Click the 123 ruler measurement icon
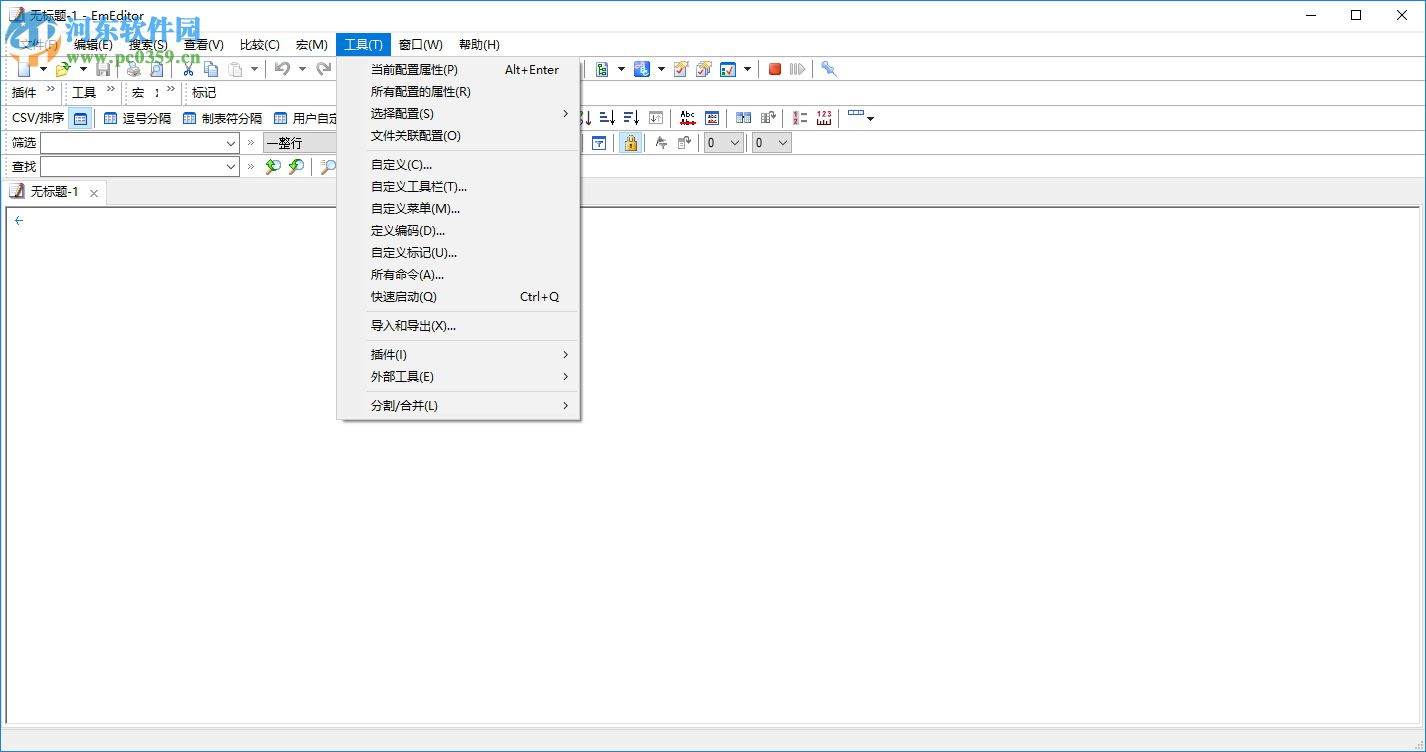 tap(822, 117)
